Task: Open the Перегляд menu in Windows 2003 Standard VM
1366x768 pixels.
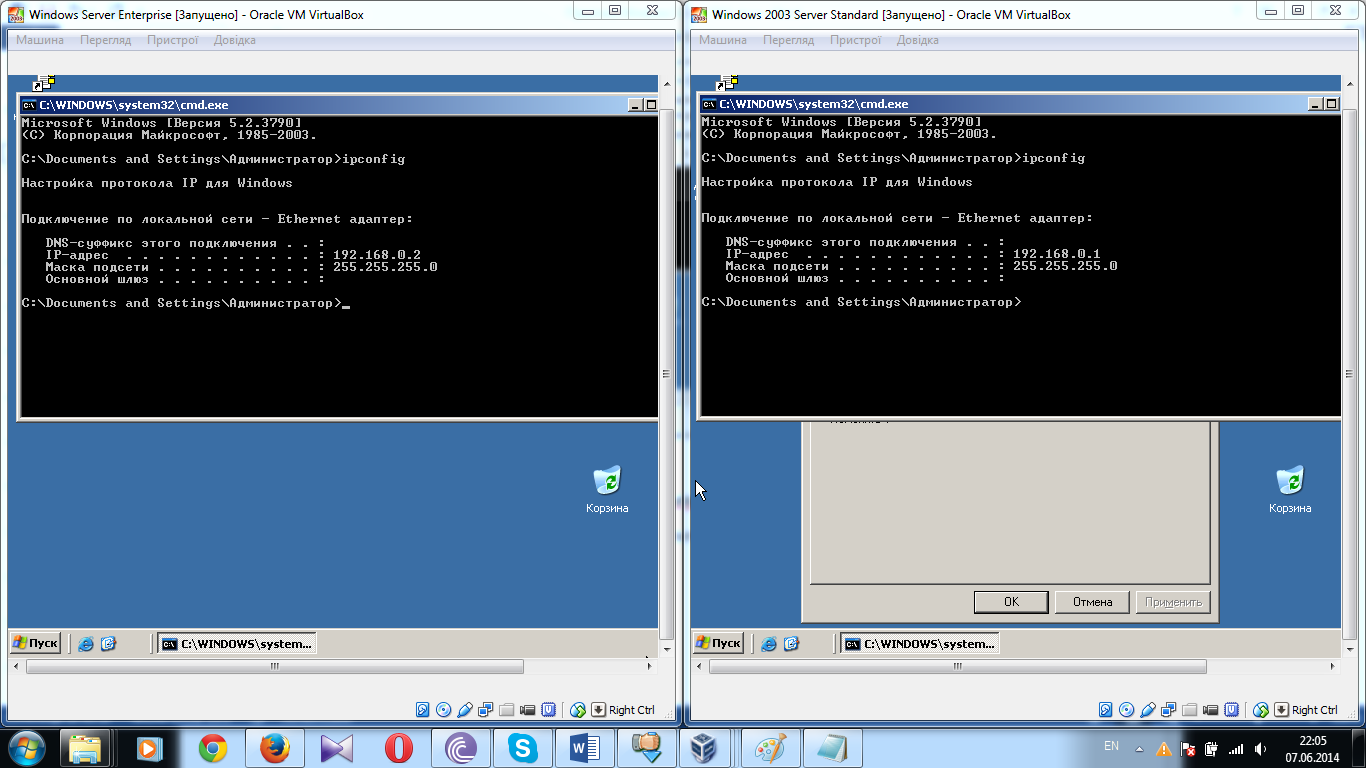Action: [788, 40]
